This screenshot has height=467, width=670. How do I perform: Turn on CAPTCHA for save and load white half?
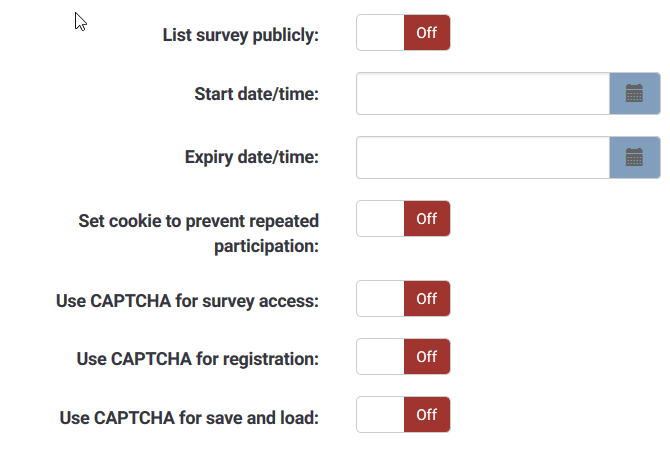tap(380, 414)
